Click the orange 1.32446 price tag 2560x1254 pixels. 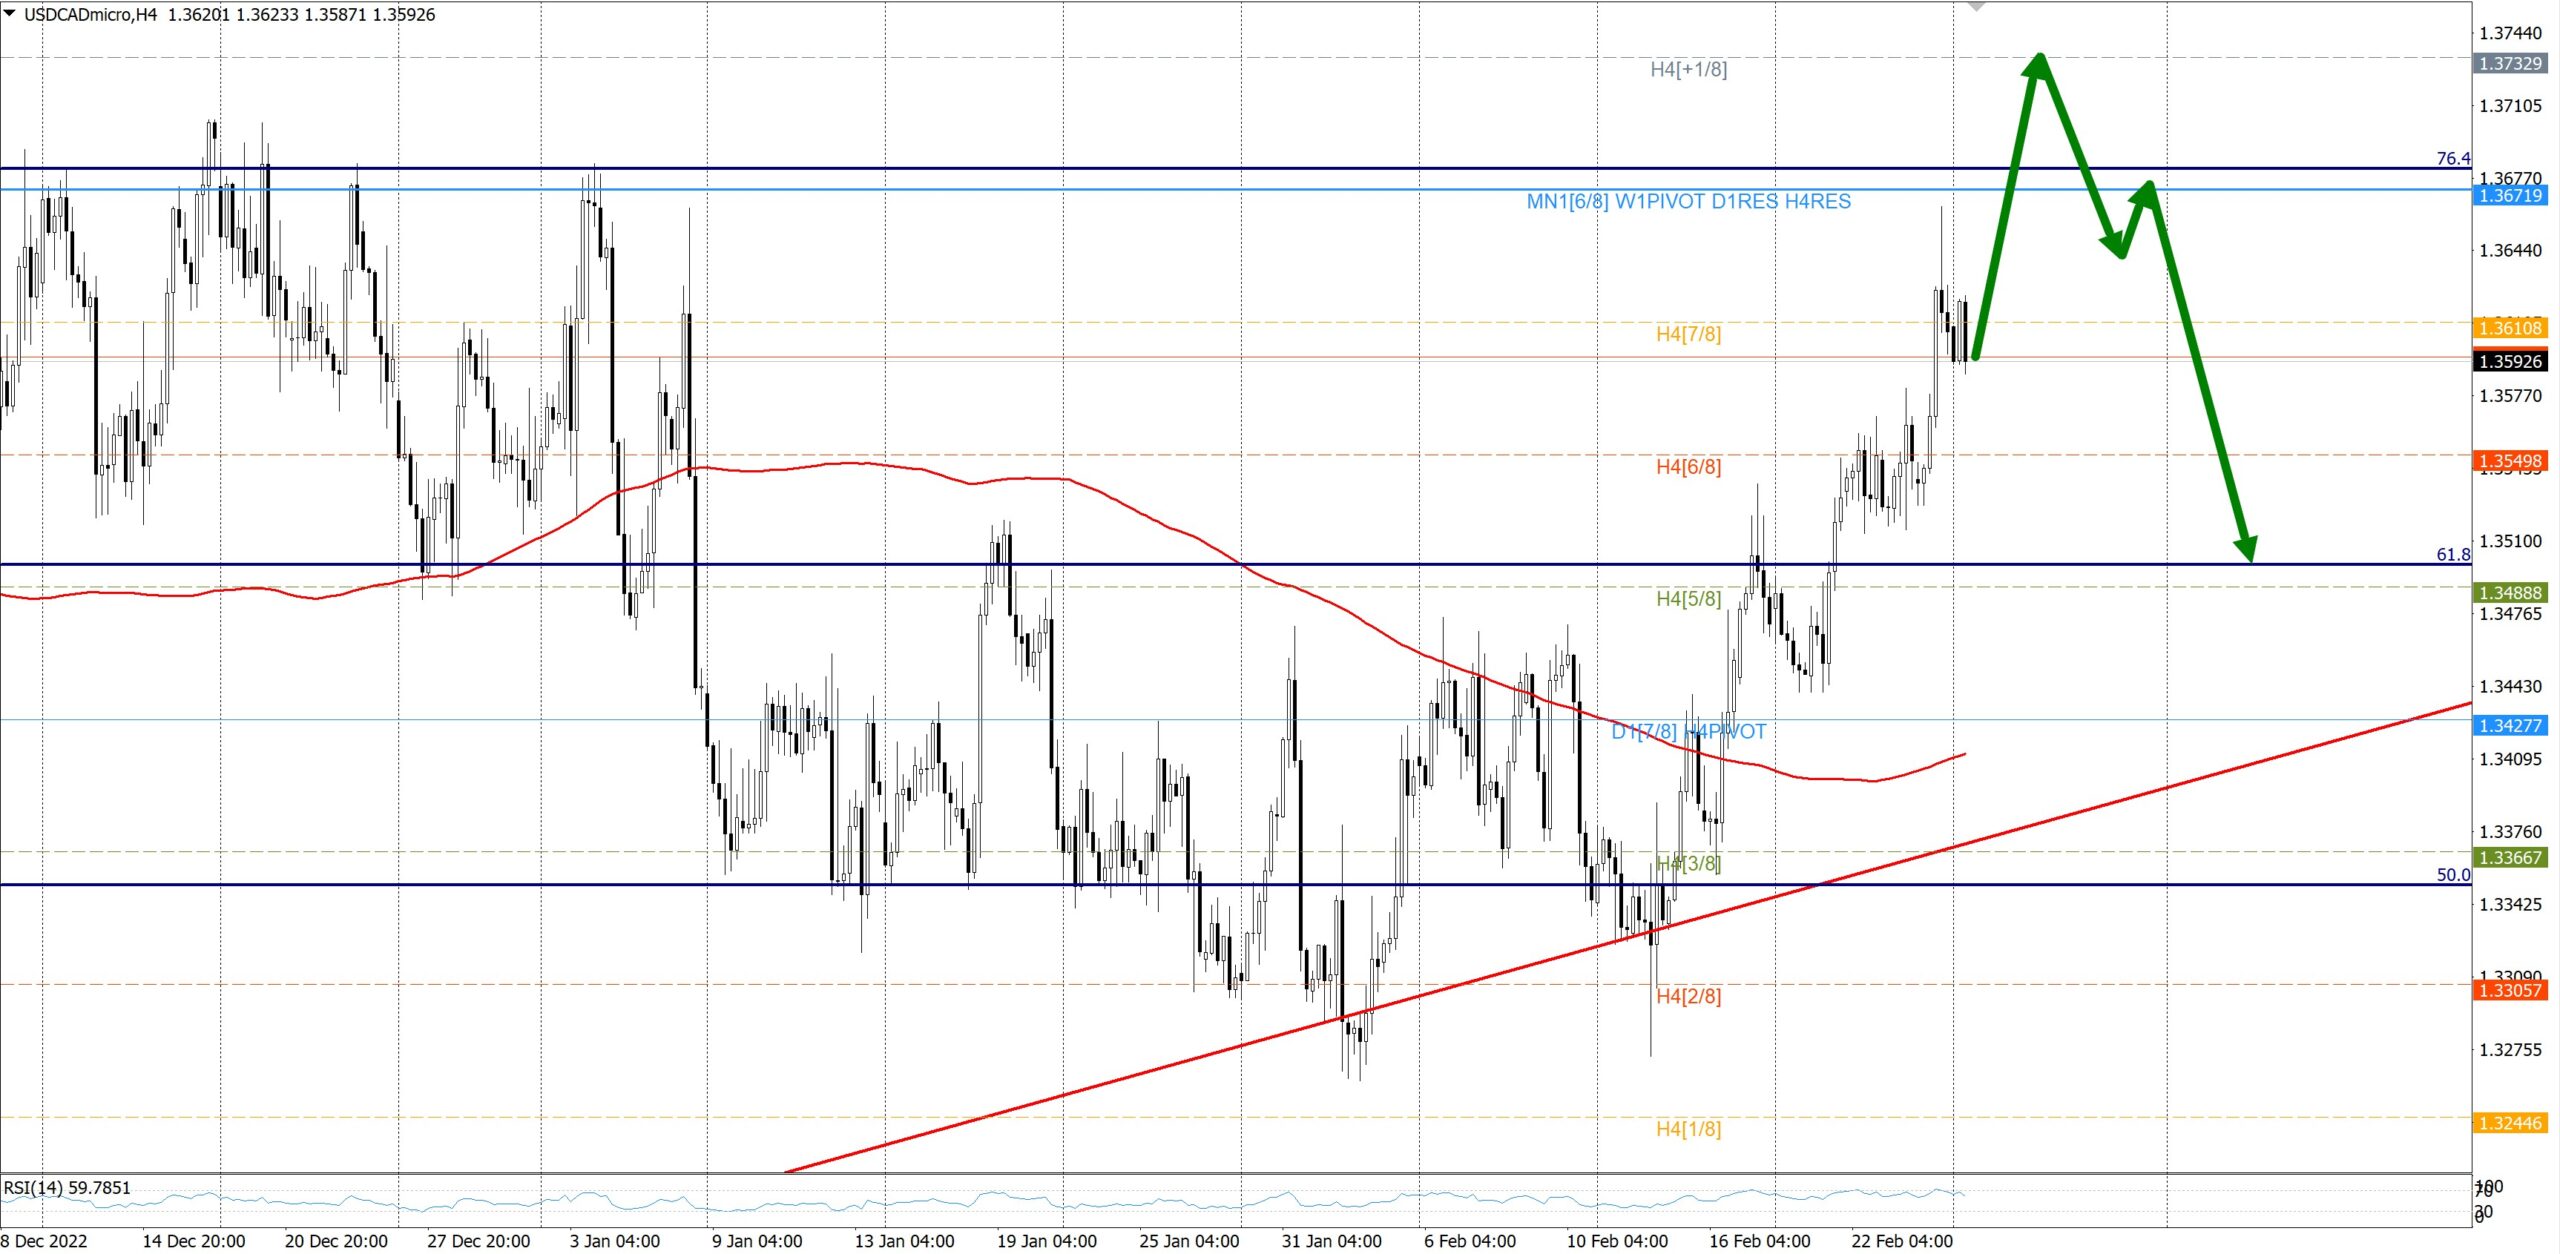click(x=2509, y=1123)
